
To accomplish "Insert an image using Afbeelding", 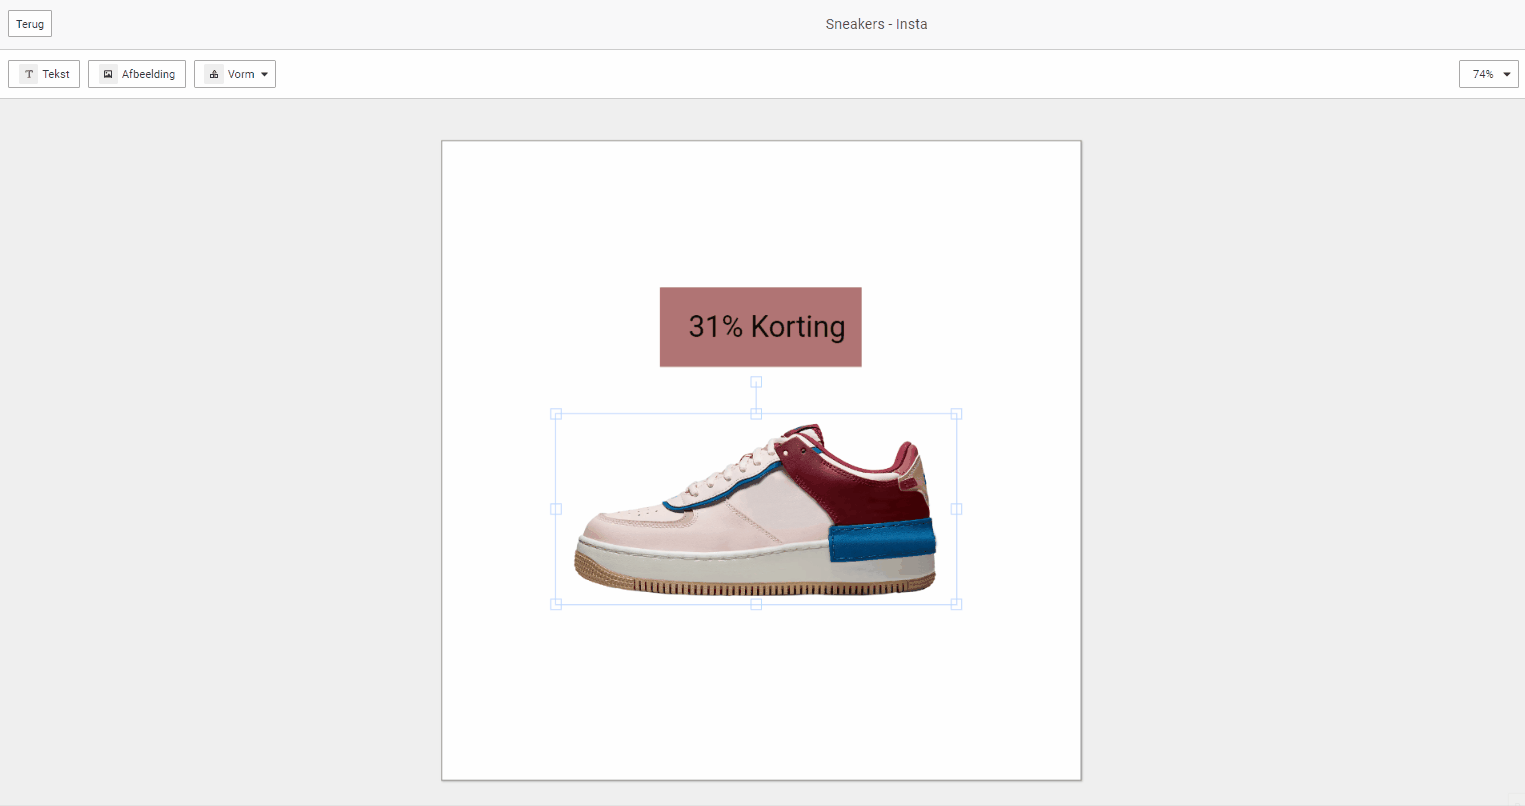I will point(137,74).
